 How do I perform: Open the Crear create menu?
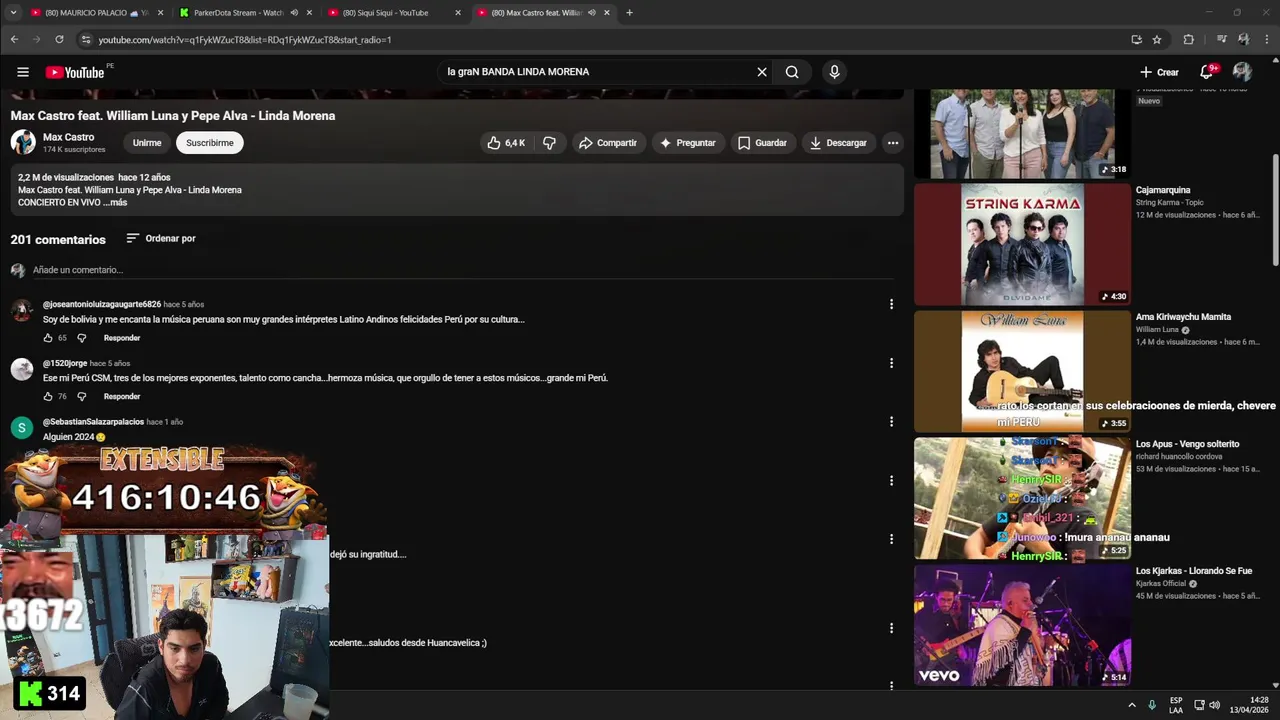[1160, 72]
